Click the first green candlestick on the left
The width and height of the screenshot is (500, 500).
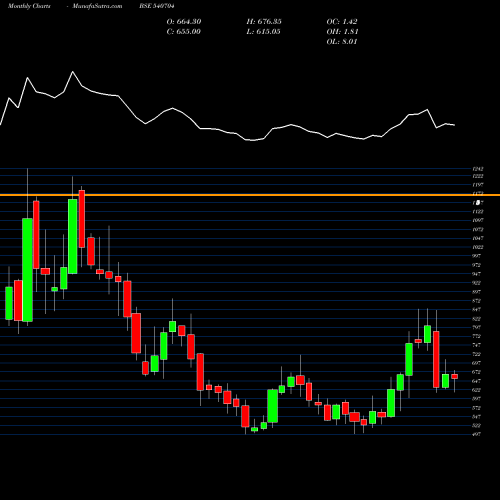coord(9,303)
